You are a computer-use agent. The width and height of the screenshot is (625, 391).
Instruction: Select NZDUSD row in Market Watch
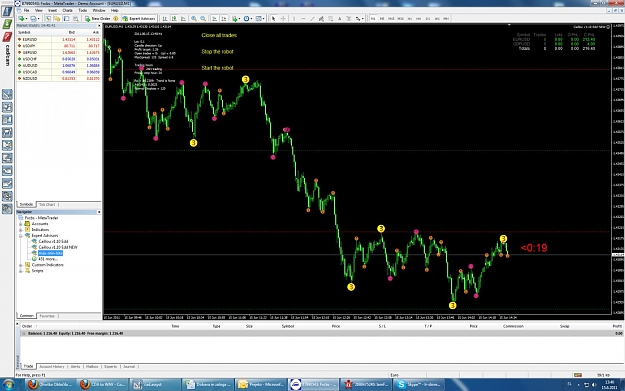point(59,79)
